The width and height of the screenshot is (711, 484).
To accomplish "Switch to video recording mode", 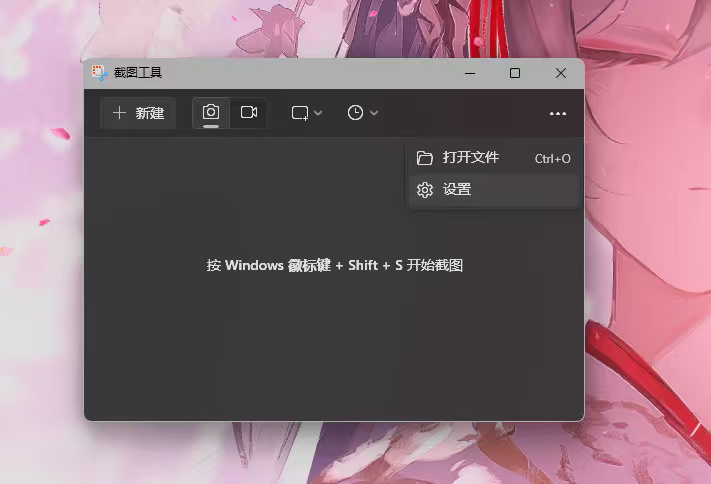I will 249,113.
